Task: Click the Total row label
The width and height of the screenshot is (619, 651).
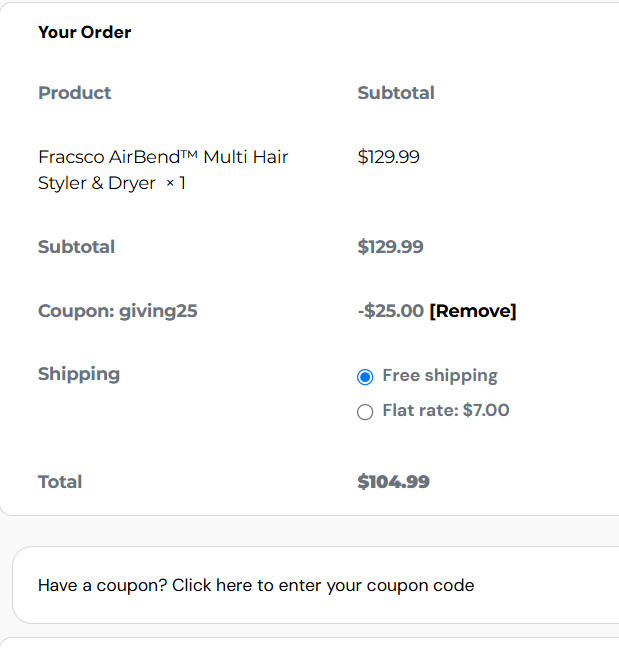Action: (60, 482)
